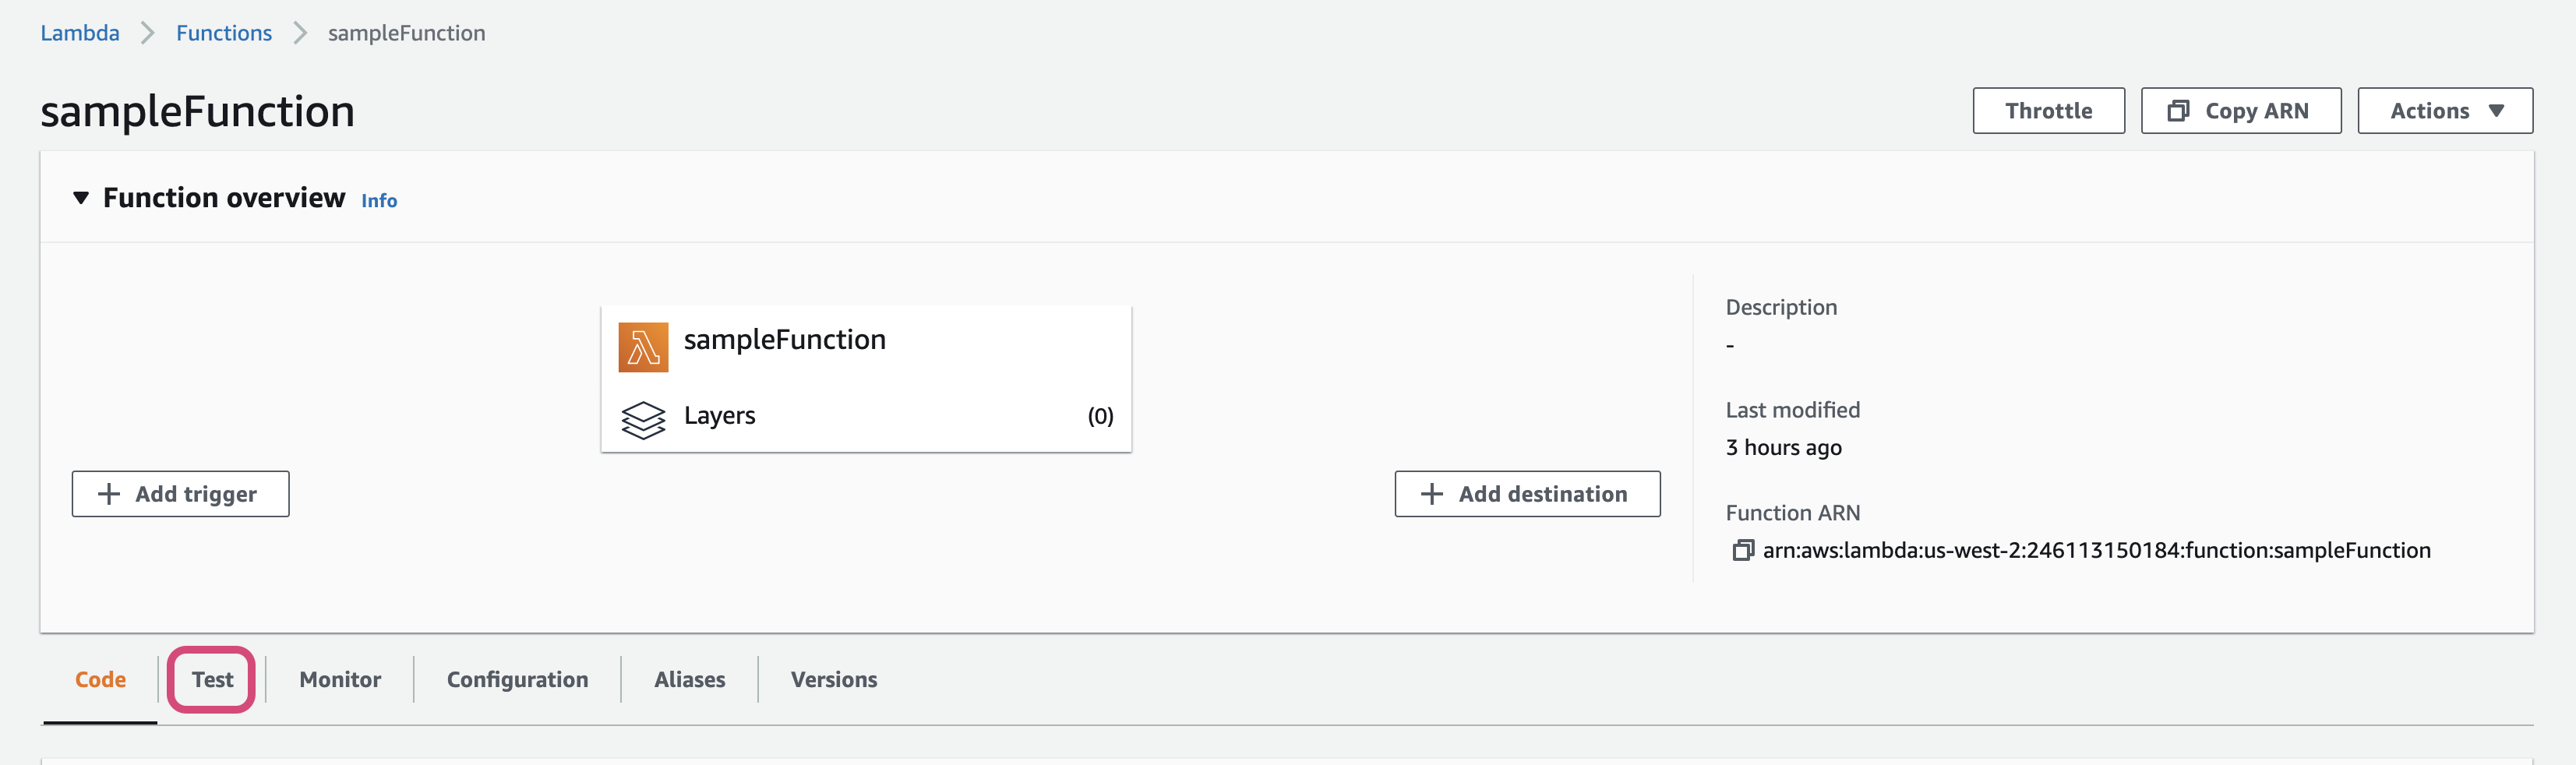Image resolution: width=2576 pixels, height=765 pixels.
Task: Navigate to Lambda breadcrumb link
Action: pos(80,33)
